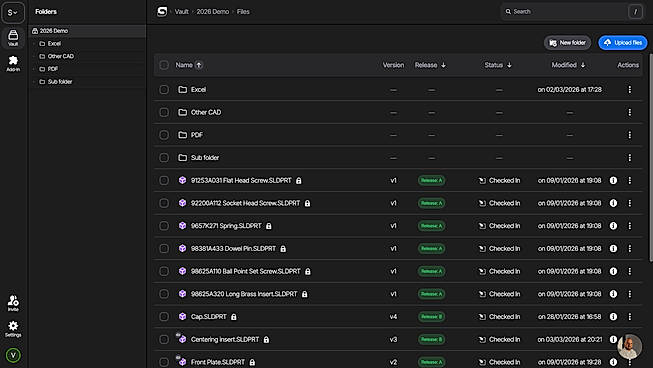Sort by Name column arrow

(x=199, y=65)
